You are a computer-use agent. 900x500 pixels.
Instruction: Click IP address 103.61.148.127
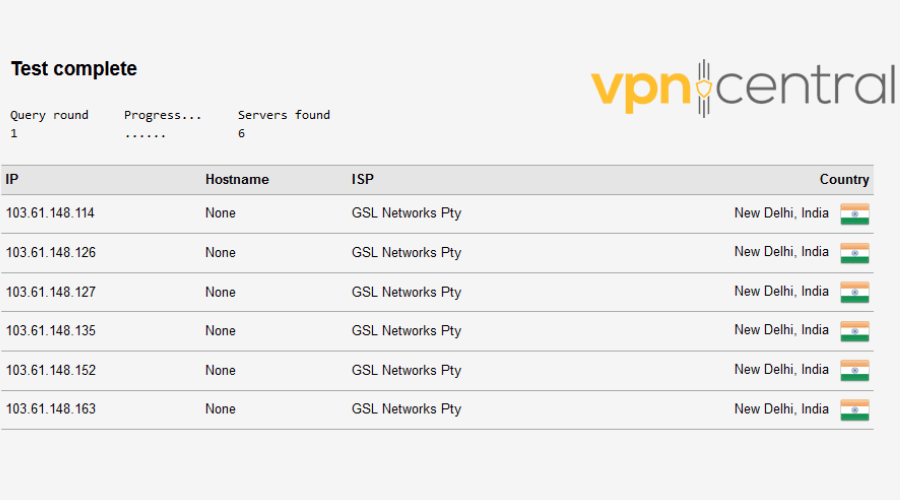(x=51, y=292)
